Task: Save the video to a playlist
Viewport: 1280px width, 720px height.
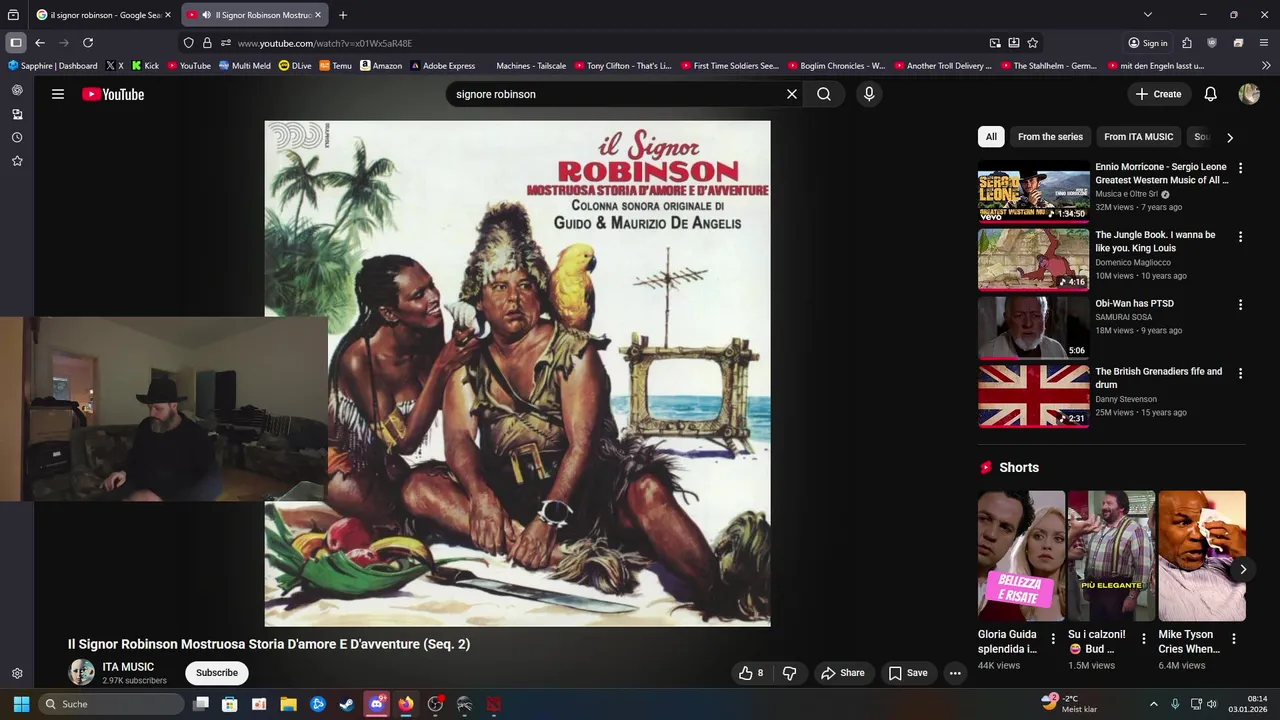Action: (x=908, y=673)
